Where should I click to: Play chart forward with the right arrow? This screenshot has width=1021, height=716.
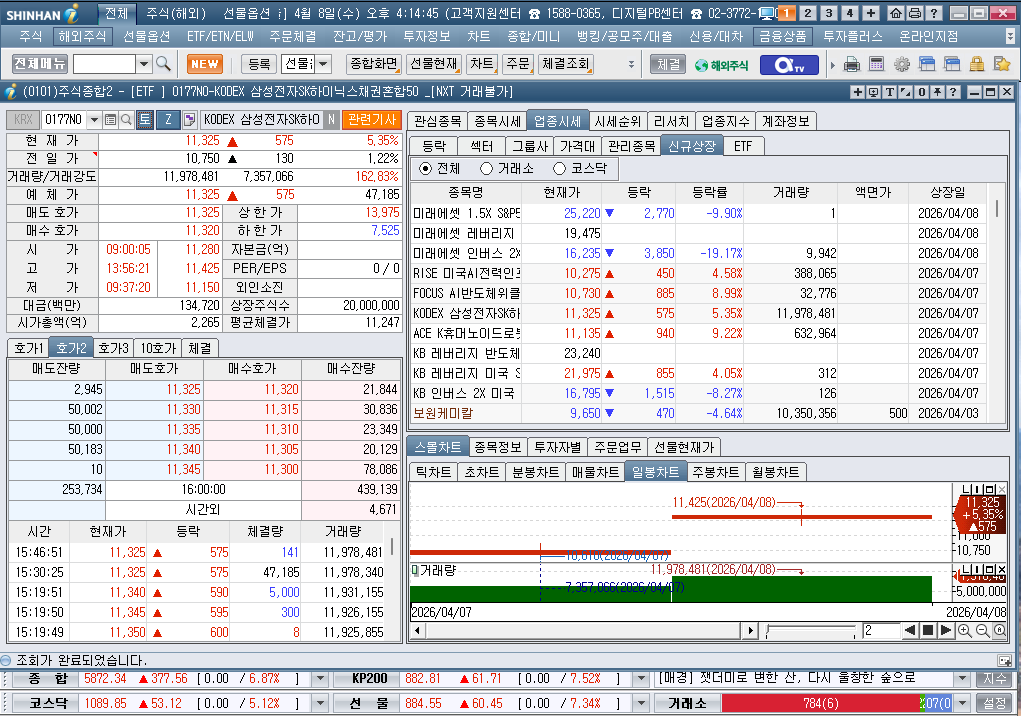point(946,630)
